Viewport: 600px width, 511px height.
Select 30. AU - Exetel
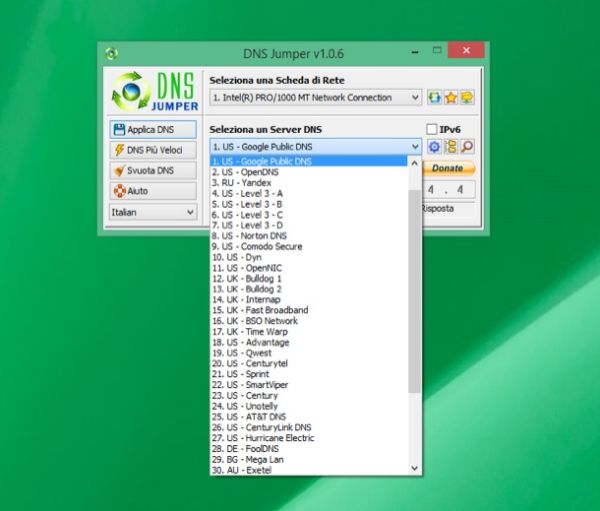[x=309, y=470]
